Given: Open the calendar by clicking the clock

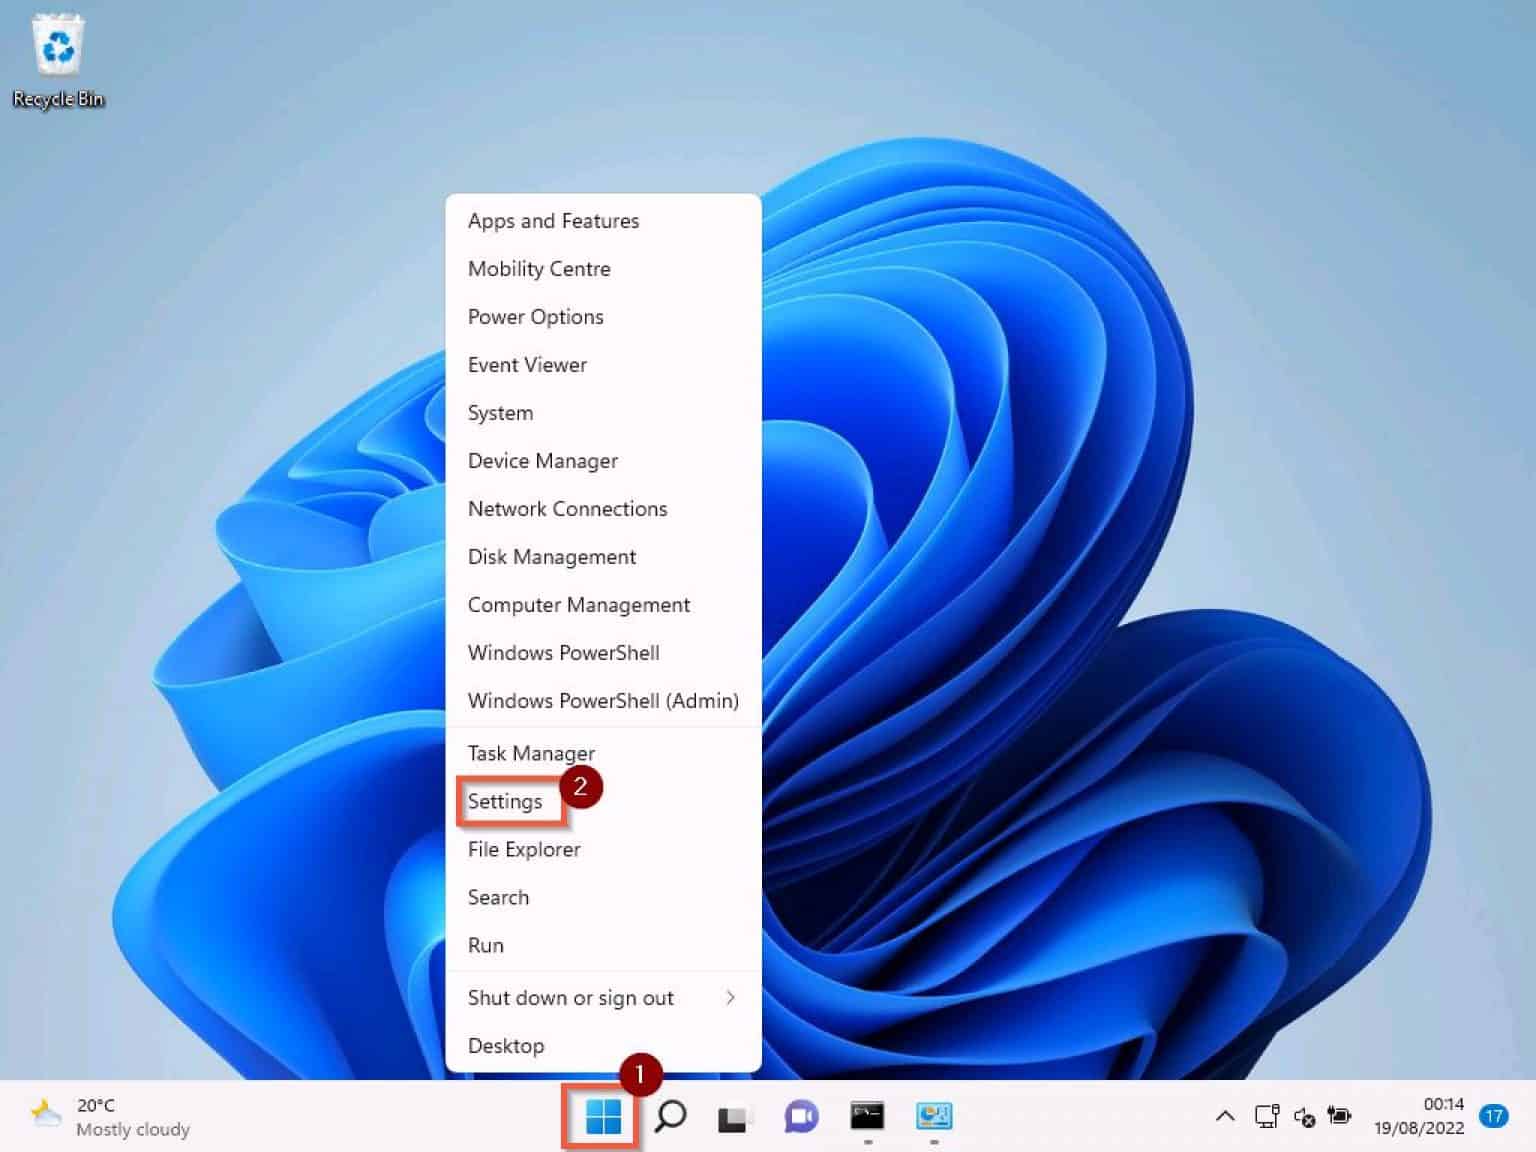Looking at the screenshot, I should pyautogui.click(x=1424, y=1117).
